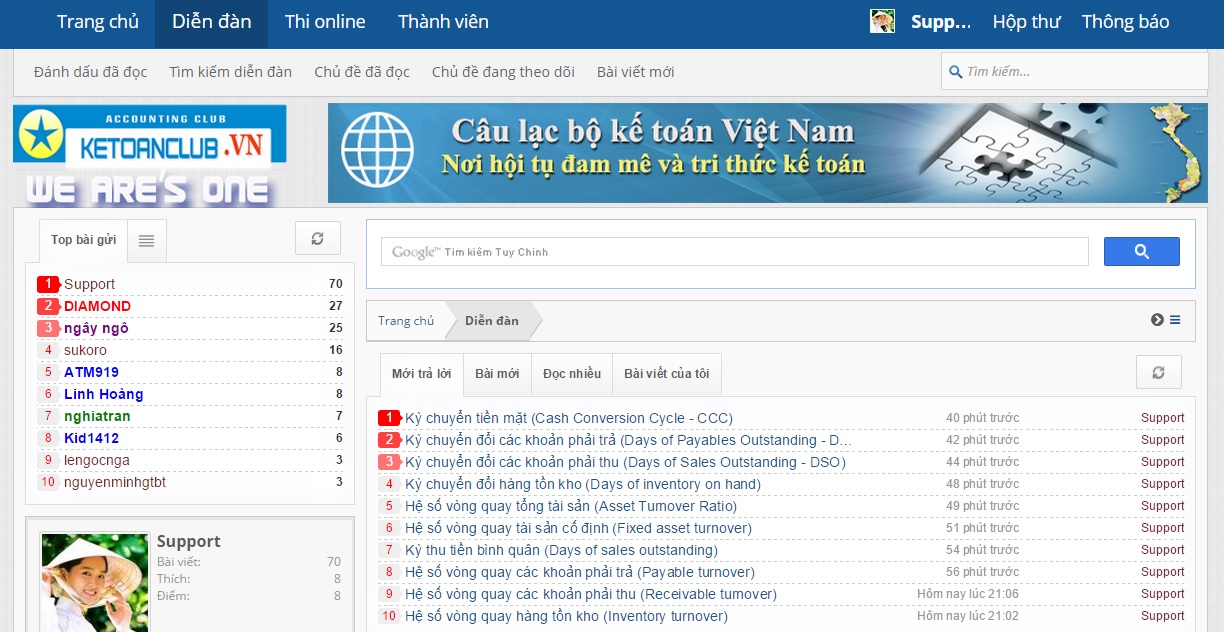Click refresh icon in Top bài gửi panel
Image resolution: width=1224 pixels, height=632 pixels.
click(x=317, y=239)
